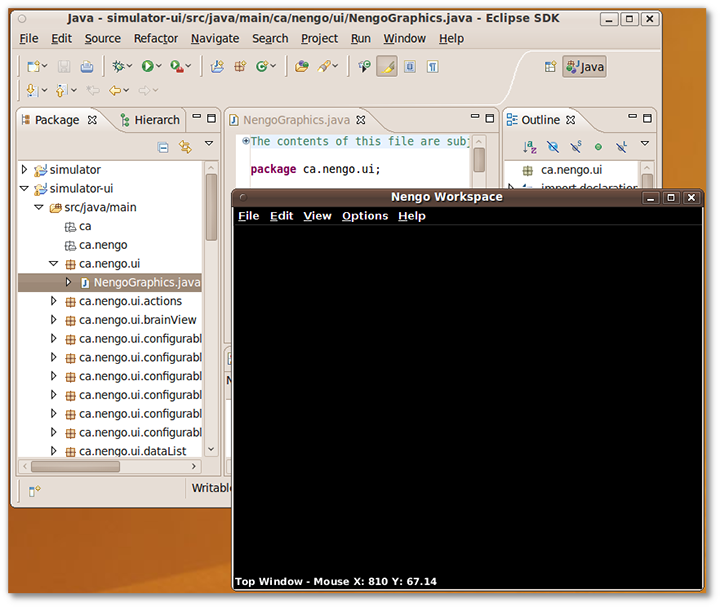Screen dimensions: 720x607
Task: Open the Eclipse Navigate menu
Action: [x=215, y=39]
